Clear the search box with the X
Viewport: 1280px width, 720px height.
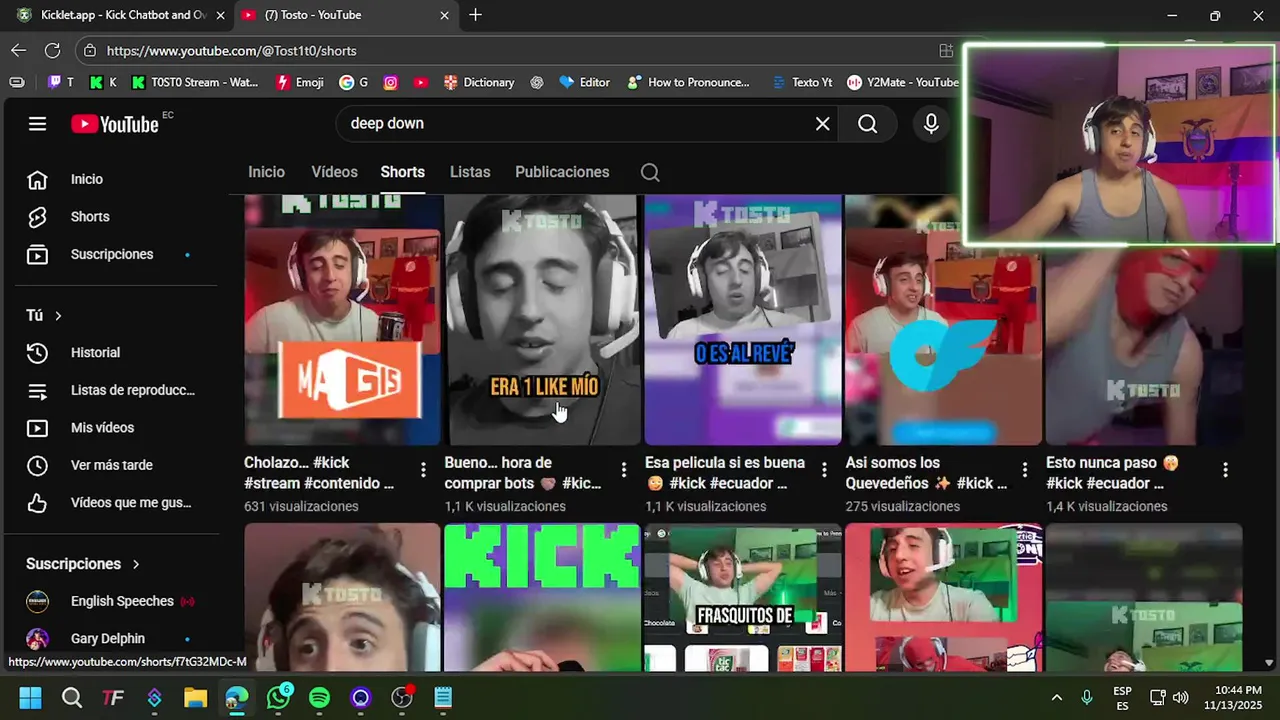pyautogui.click(x=822, y=124)
